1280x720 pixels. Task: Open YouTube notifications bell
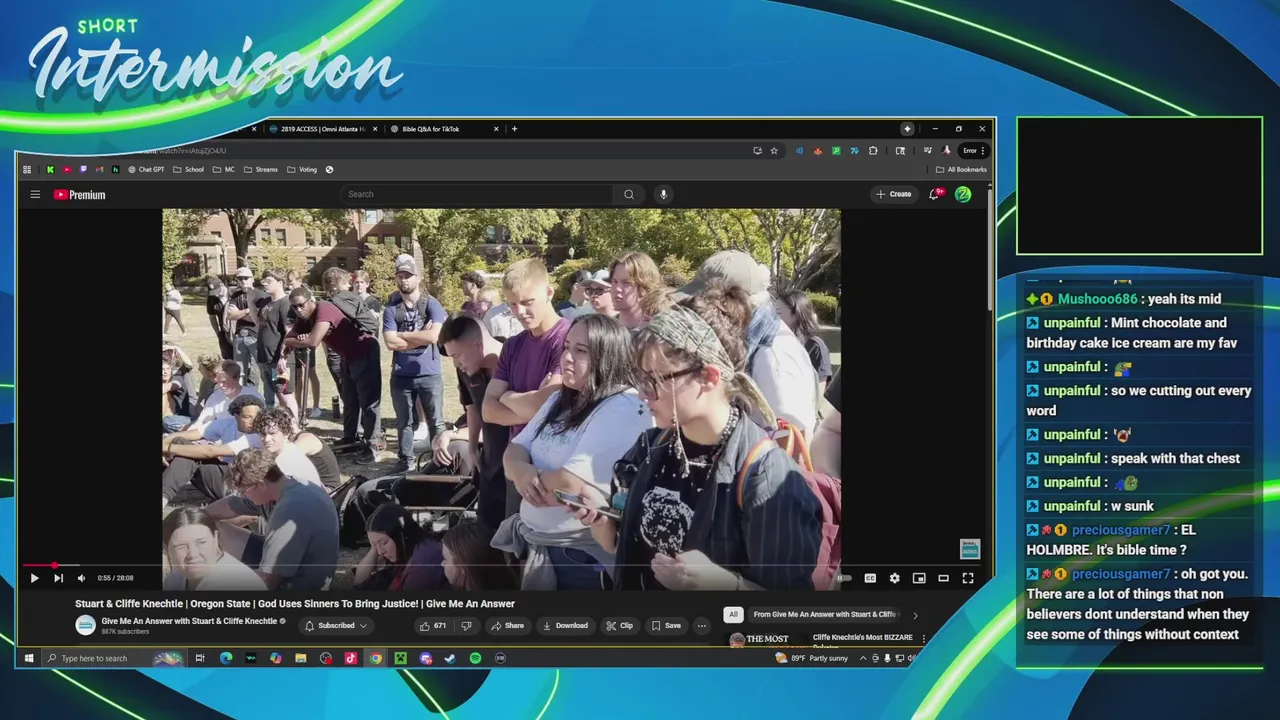coord(935,194)
